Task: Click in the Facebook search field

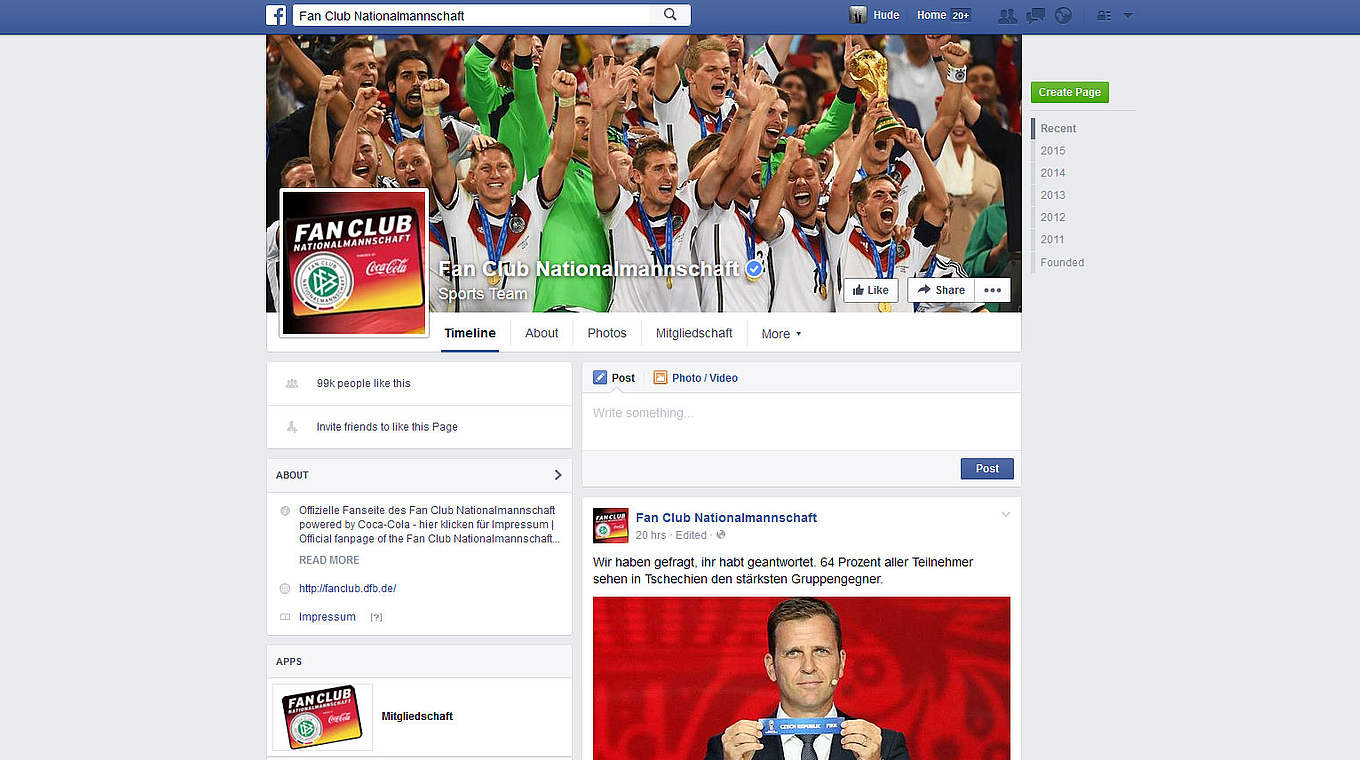Action: pyautogui.click(x=472, y=15)
